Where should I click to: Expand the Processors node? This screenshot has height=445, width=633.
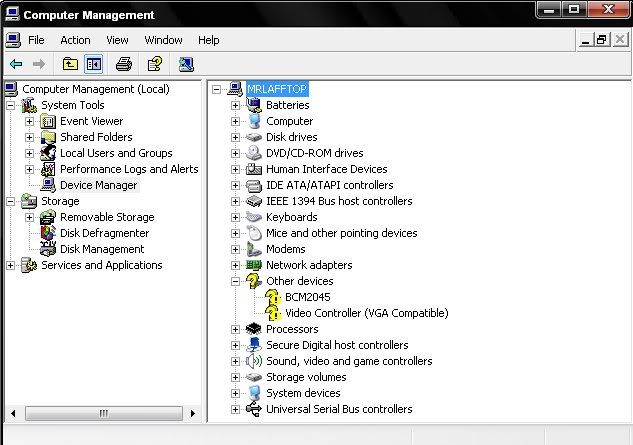(235, 329)
